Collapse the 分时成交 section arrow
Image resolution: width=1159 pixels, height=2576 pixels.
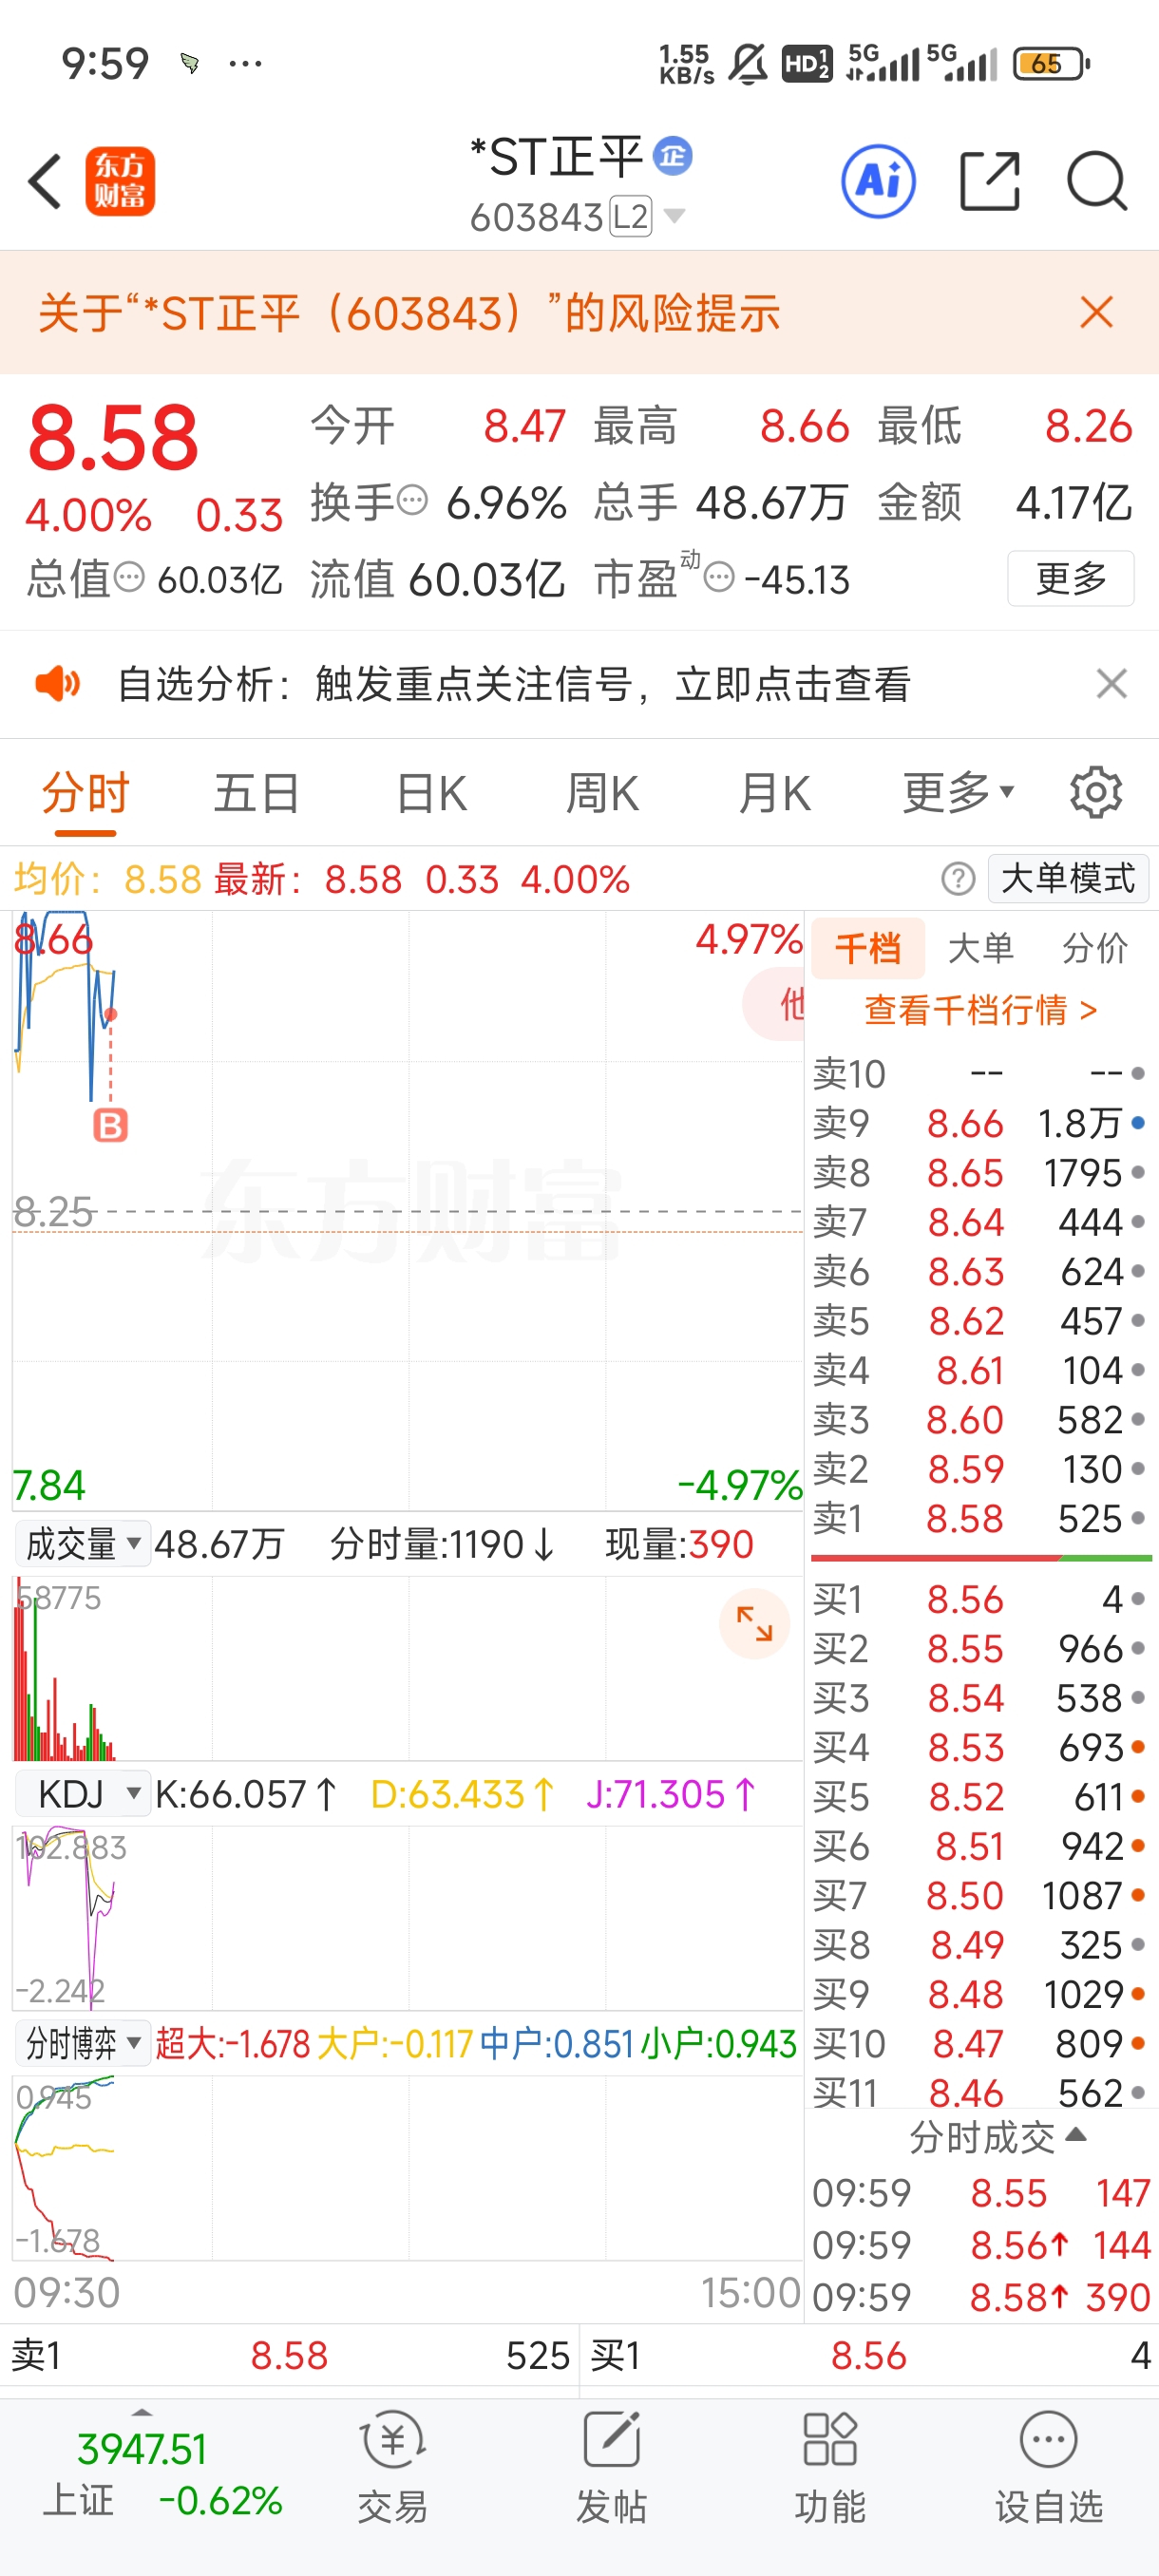click(1077, 2135)
